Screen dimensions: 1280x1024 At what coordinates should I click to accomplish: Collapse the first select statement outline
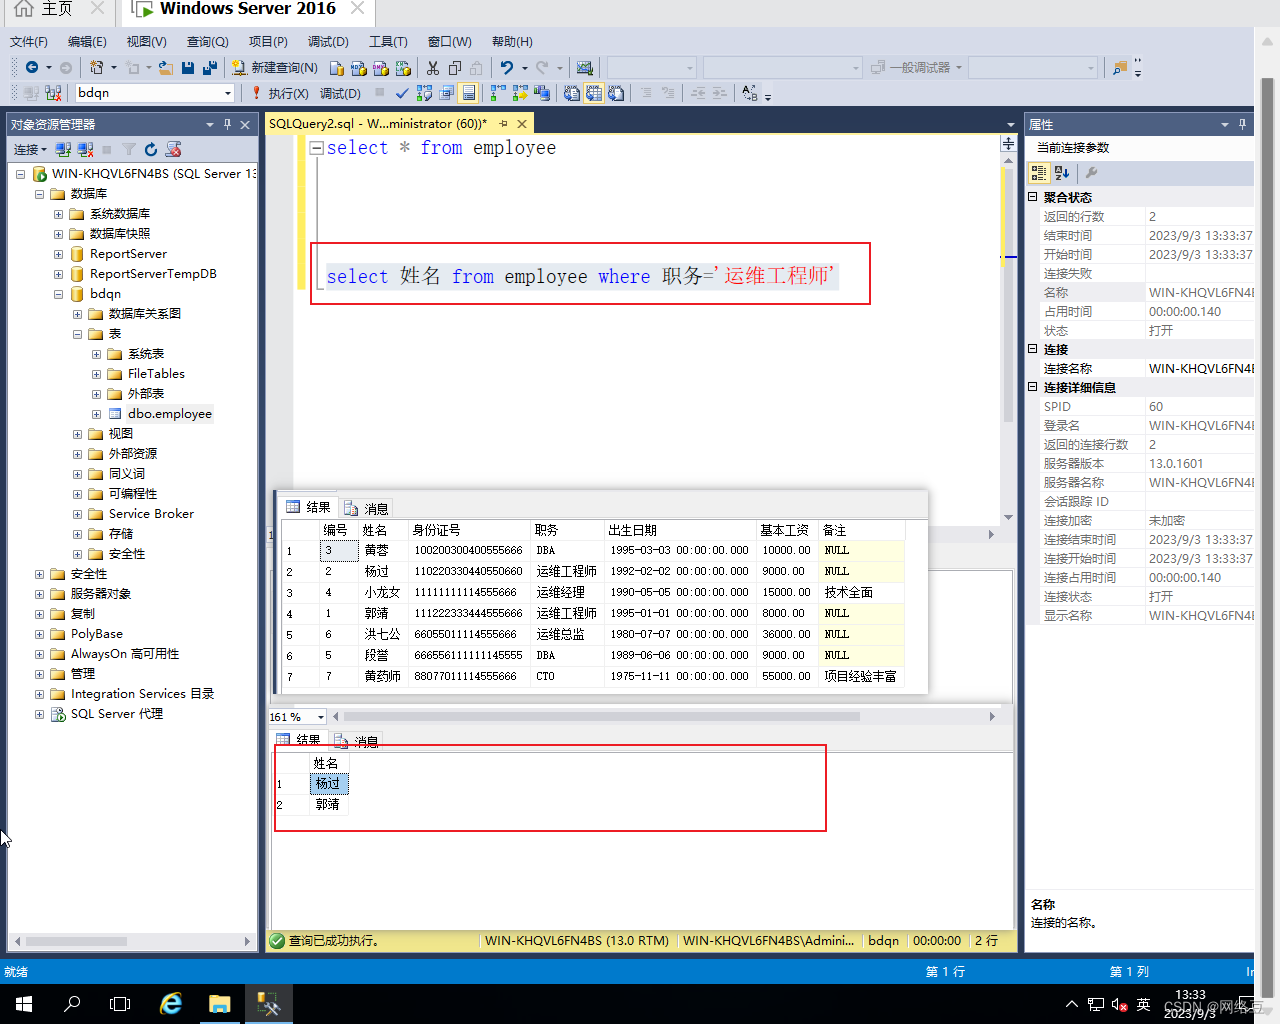click(316, 148)
